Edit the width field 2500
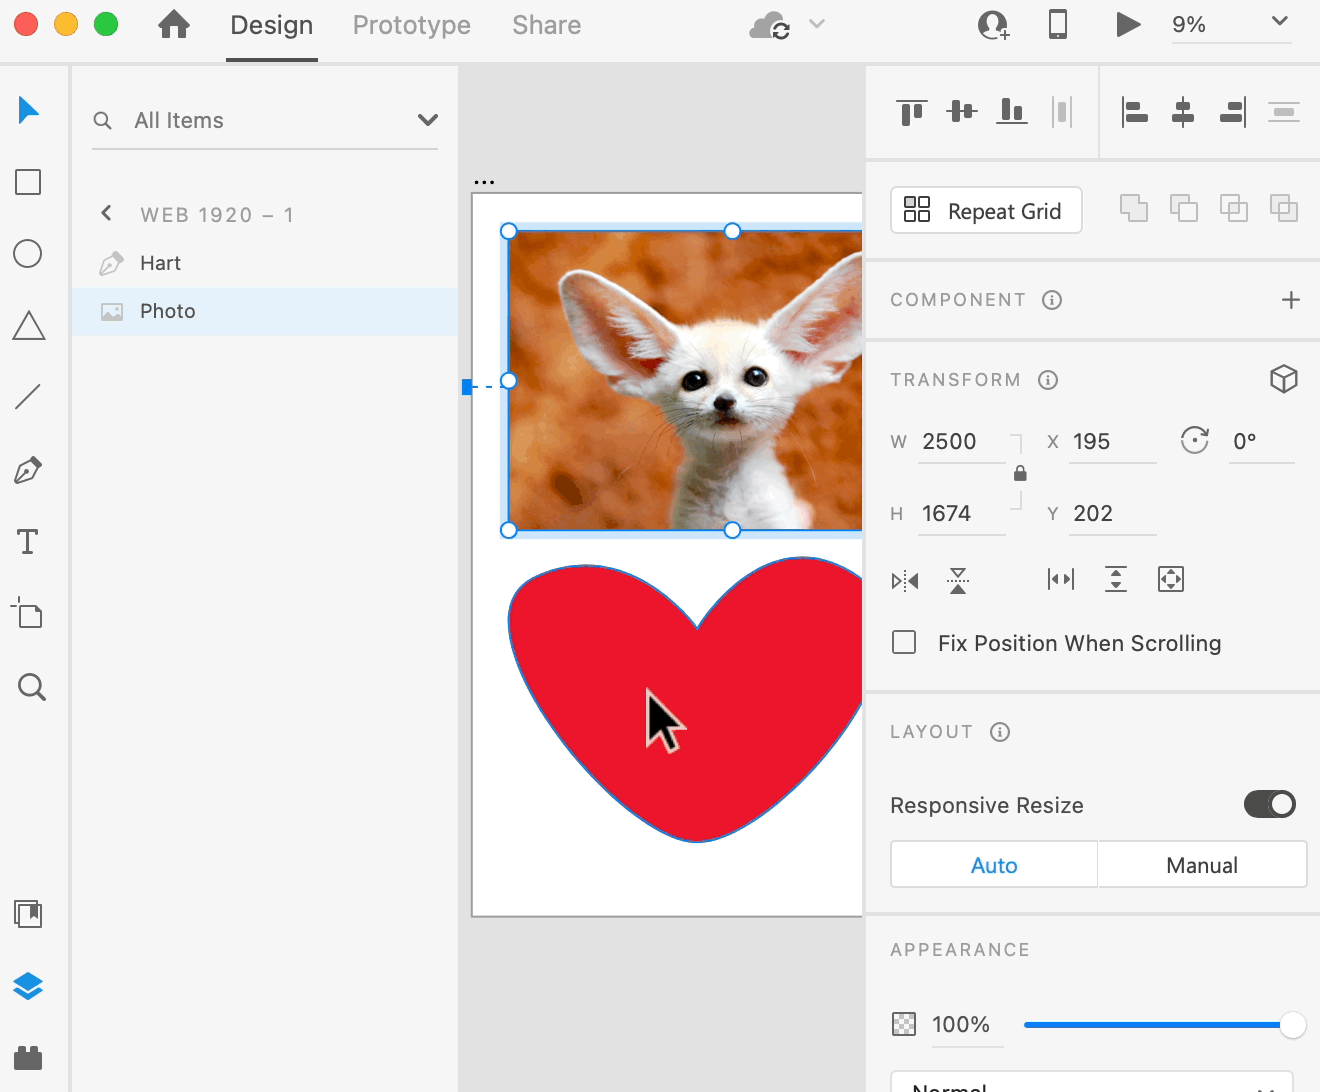Image resolution: width=1320 pixels, height=1092 pixels. [961, 442]
